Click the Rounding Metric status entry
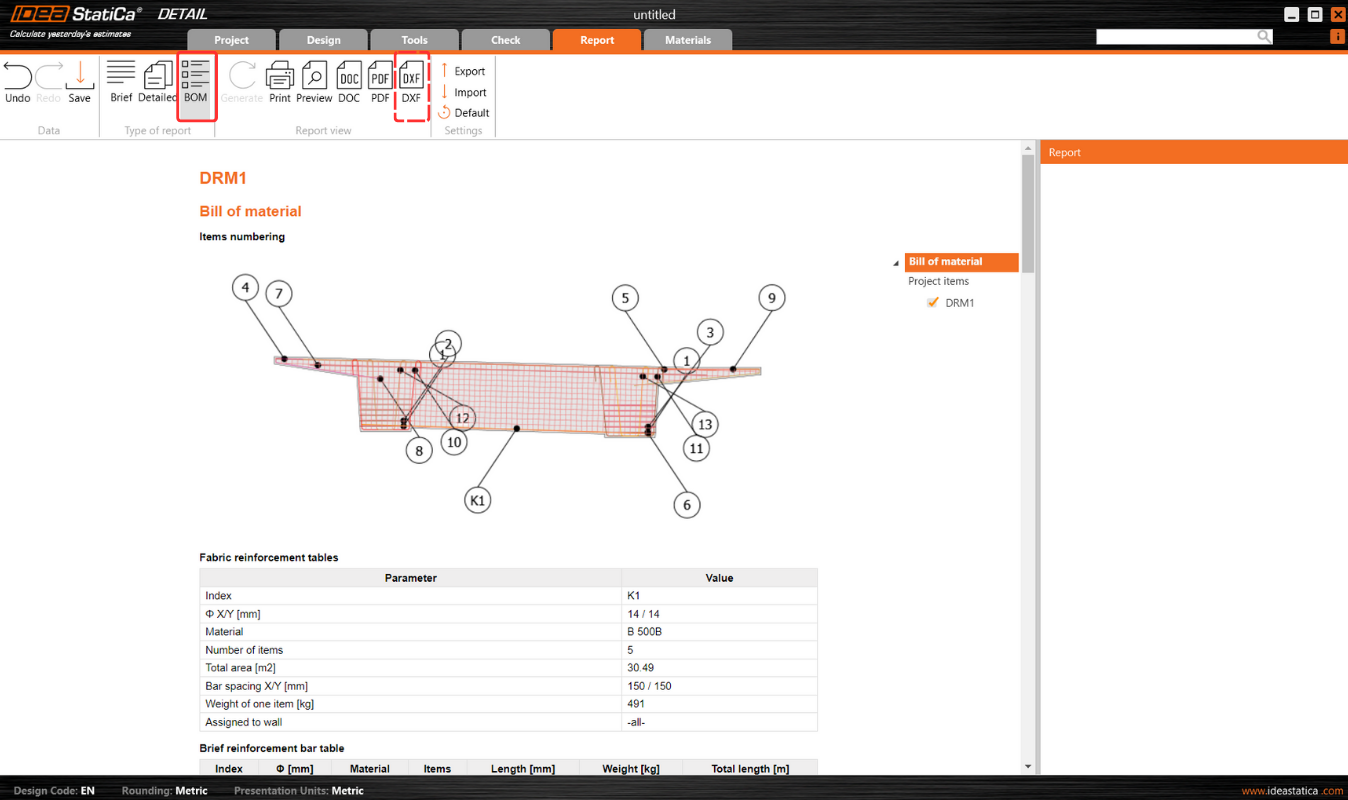Viewport: 1348px width, 800px height. pos(165,790)
